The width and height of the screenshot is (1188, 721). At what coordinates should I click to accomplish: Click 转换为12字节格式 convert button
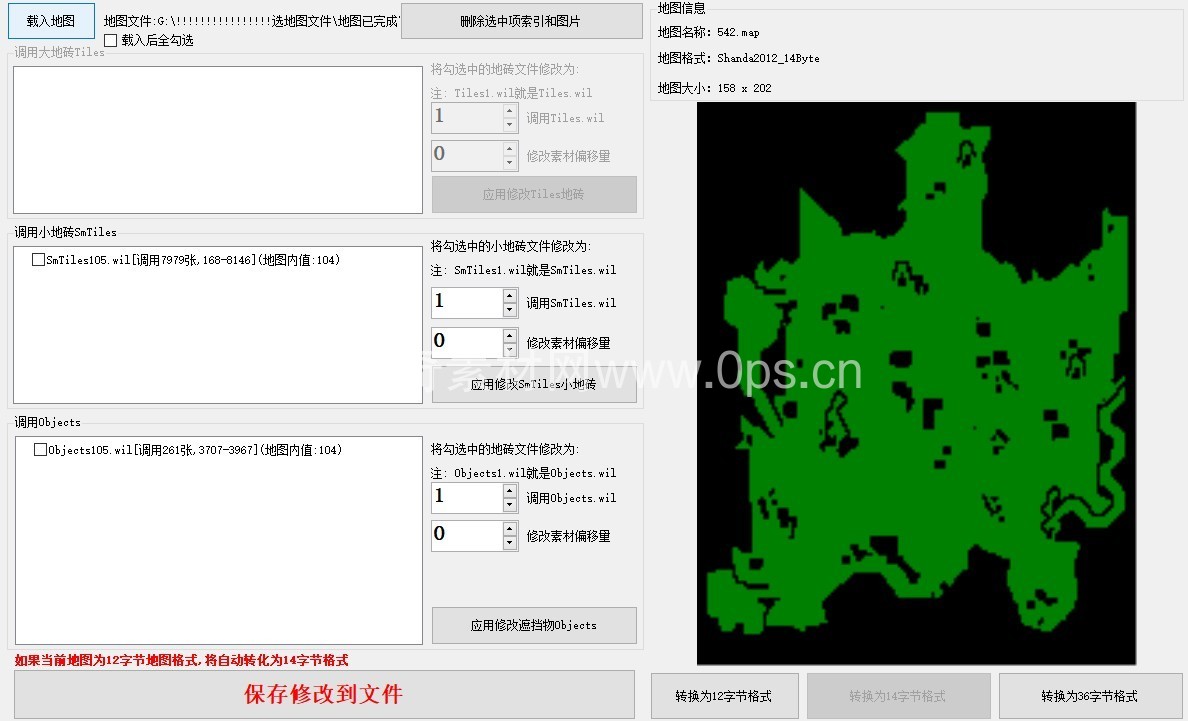[724, 696]
